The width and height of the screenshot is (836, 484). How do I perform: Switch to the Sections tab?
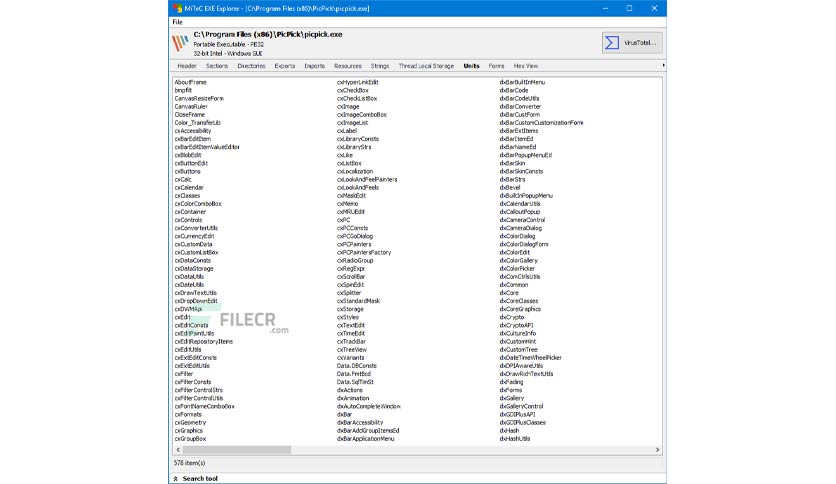pos(217,66)
